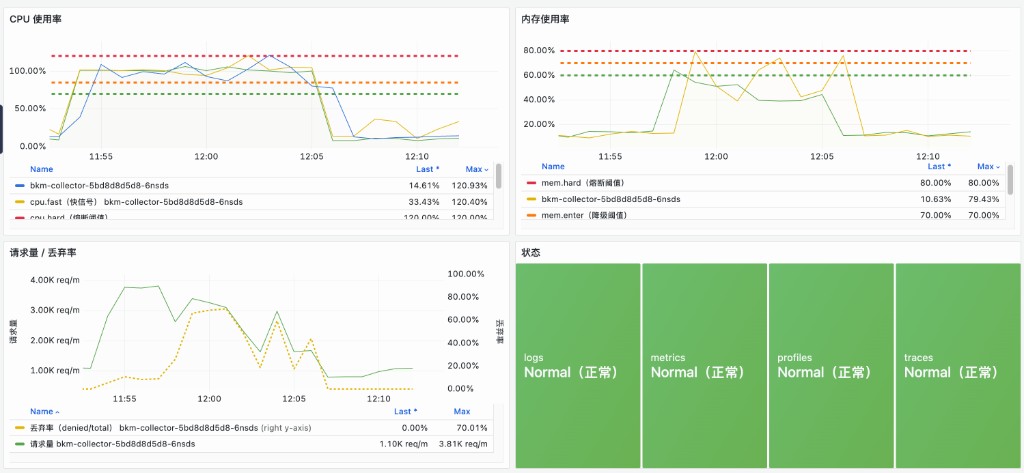Viewport: 1024px width, 473px height.
Task: Click the CPU 使用率 legend scrollbar
Action: tap(499, 176)
